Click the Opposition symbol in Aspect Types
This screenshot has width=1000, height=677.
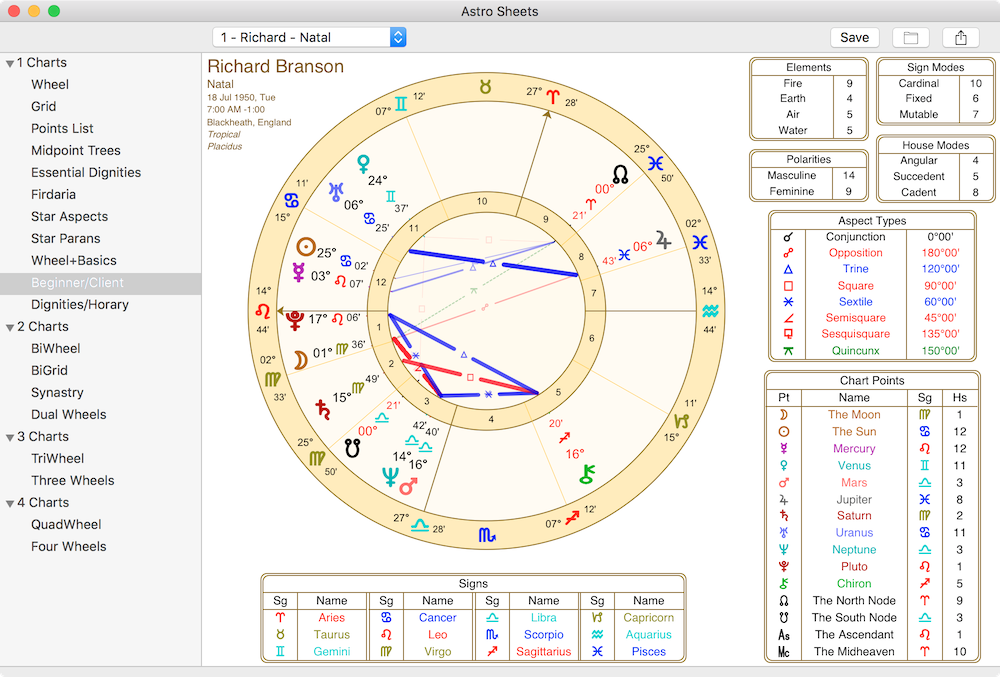point(788,253)
